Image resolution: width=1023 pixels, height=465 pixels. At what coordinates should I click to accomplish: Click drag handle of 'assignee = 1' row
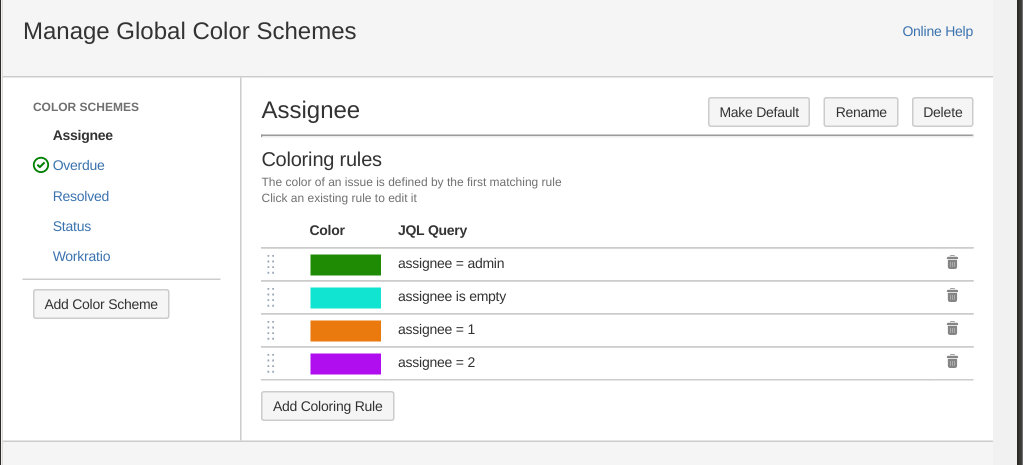point(271,330)
